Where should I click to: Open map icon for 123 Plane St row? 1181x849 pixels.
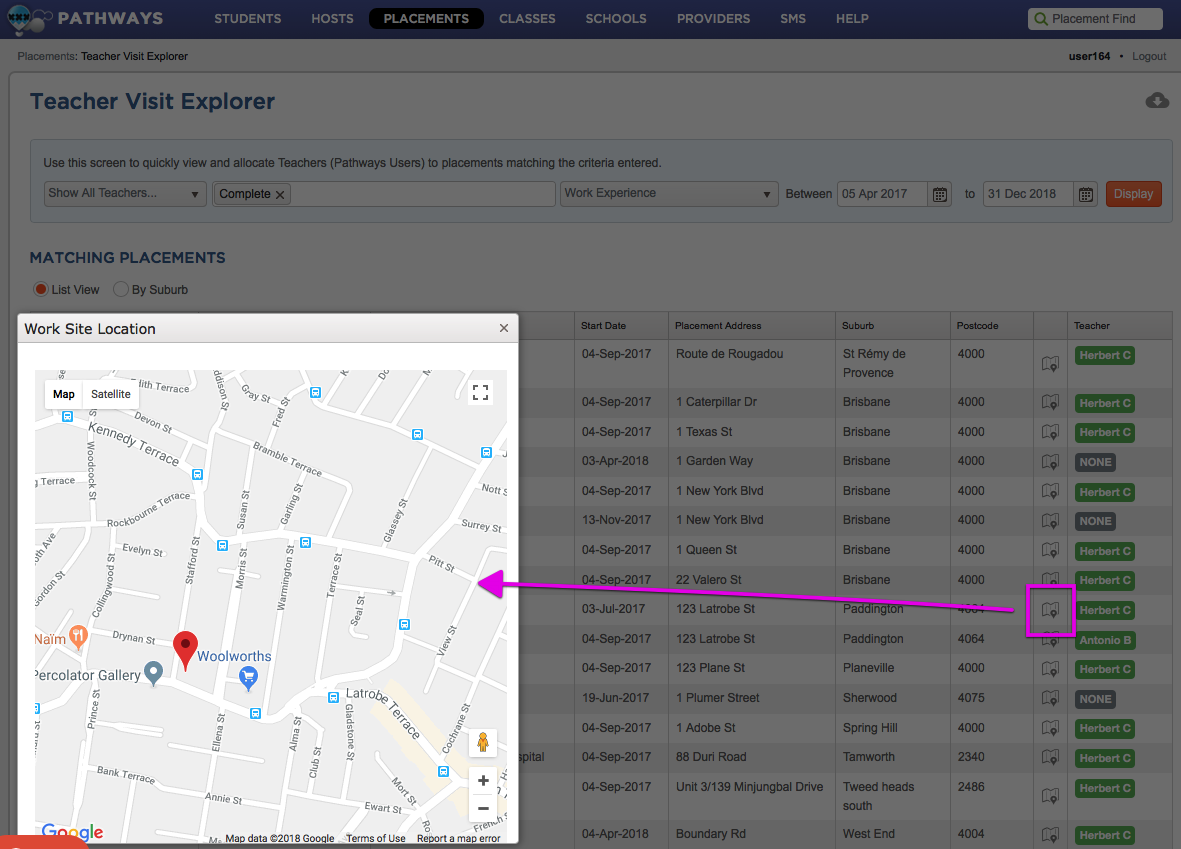click(x=1050, y=669)
